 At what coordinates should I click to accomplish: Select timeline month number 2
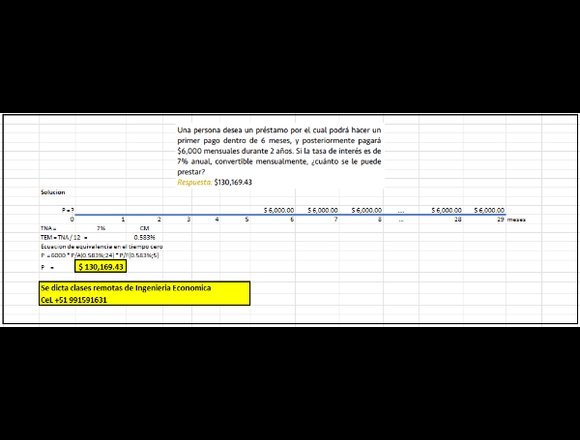coord(159,220)
